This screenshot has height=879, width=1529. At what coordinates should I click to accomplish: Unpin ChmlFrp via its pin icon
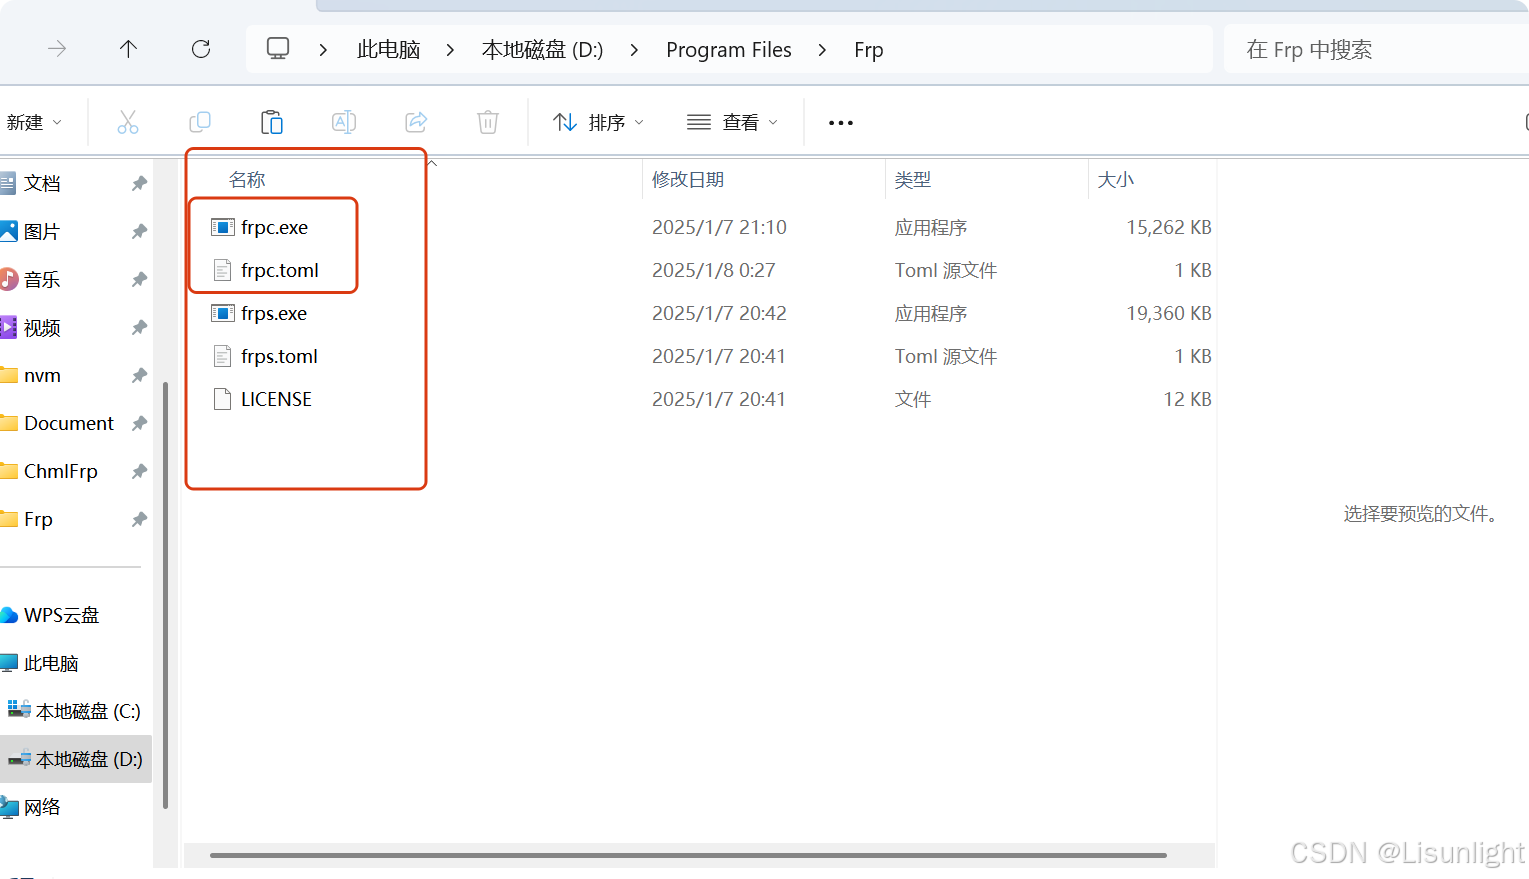(x=139, y=471)
